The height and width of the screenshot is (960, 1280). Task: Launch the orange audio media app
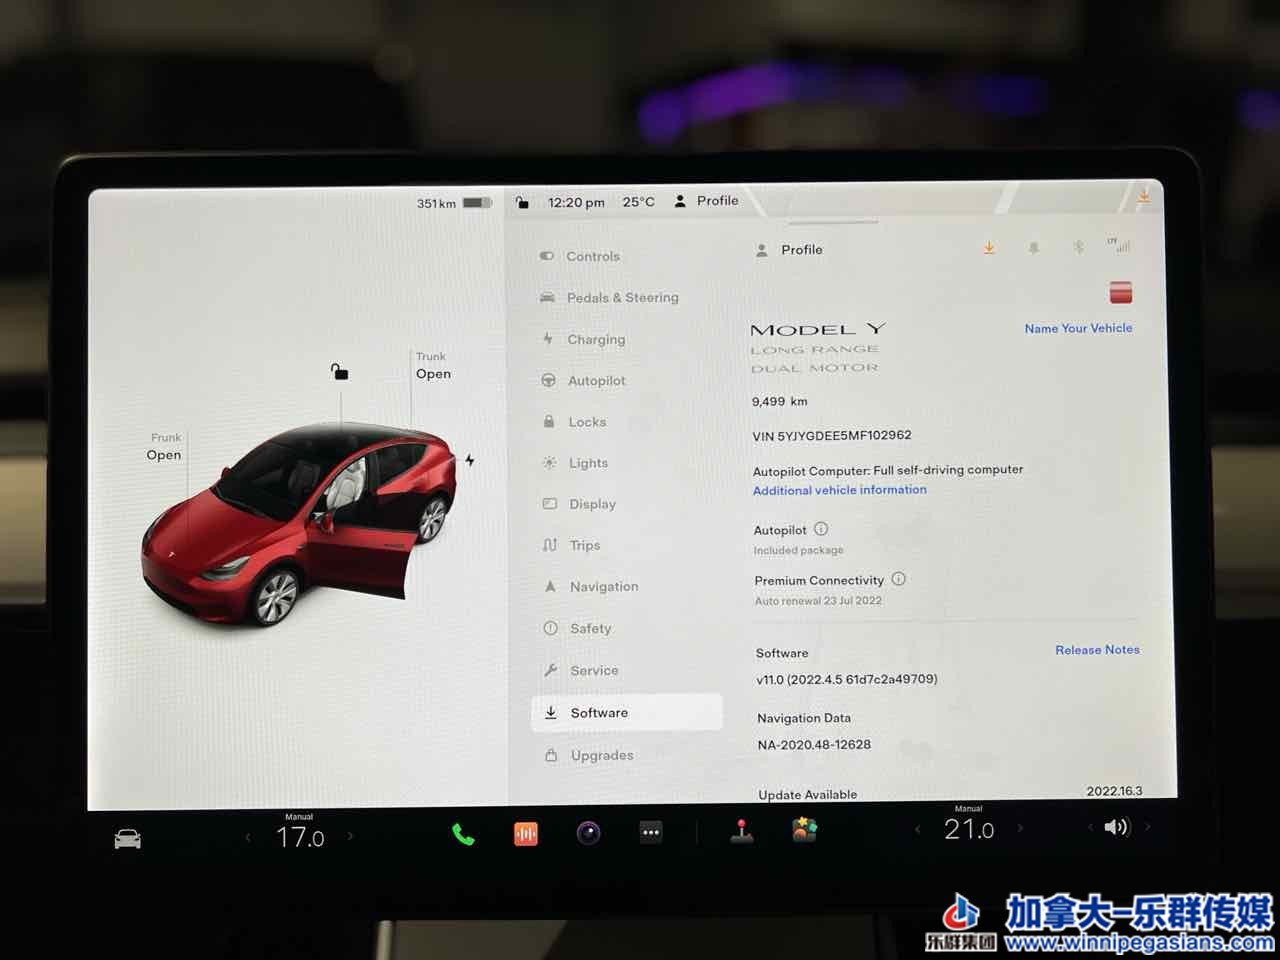click(526, 833)
